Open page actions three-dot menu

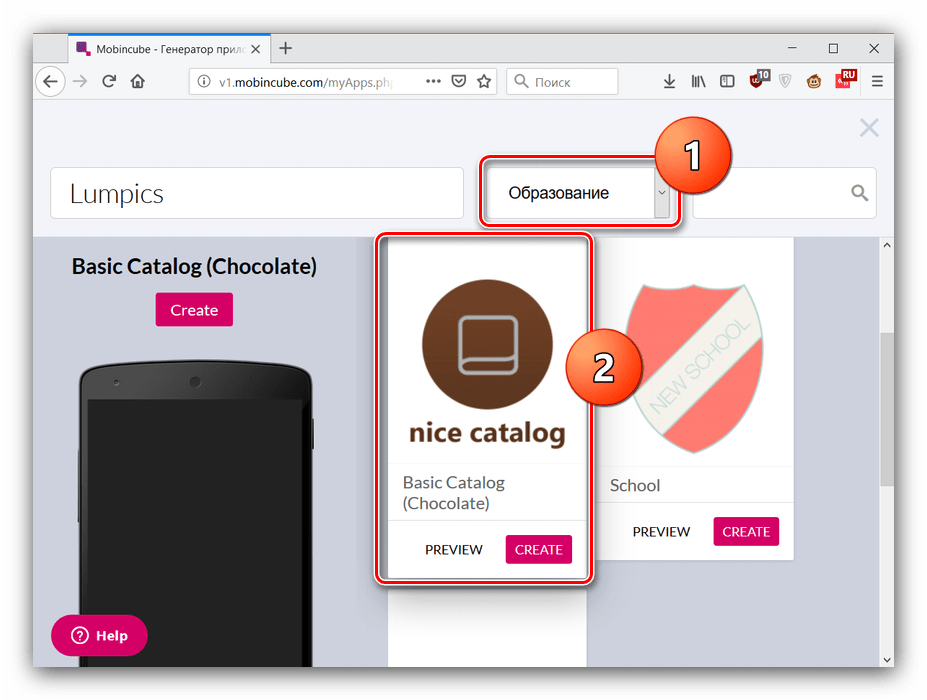coord(432,82)
